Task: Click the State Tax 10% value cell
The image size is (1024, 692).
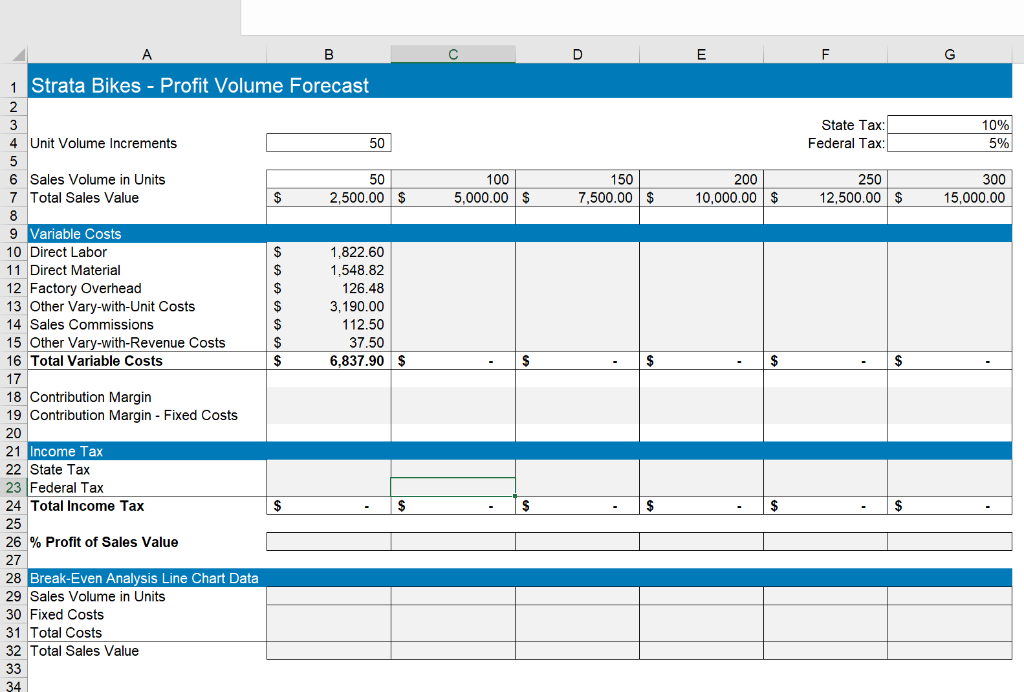Action: pyautogui.click(x=948, y=124)
